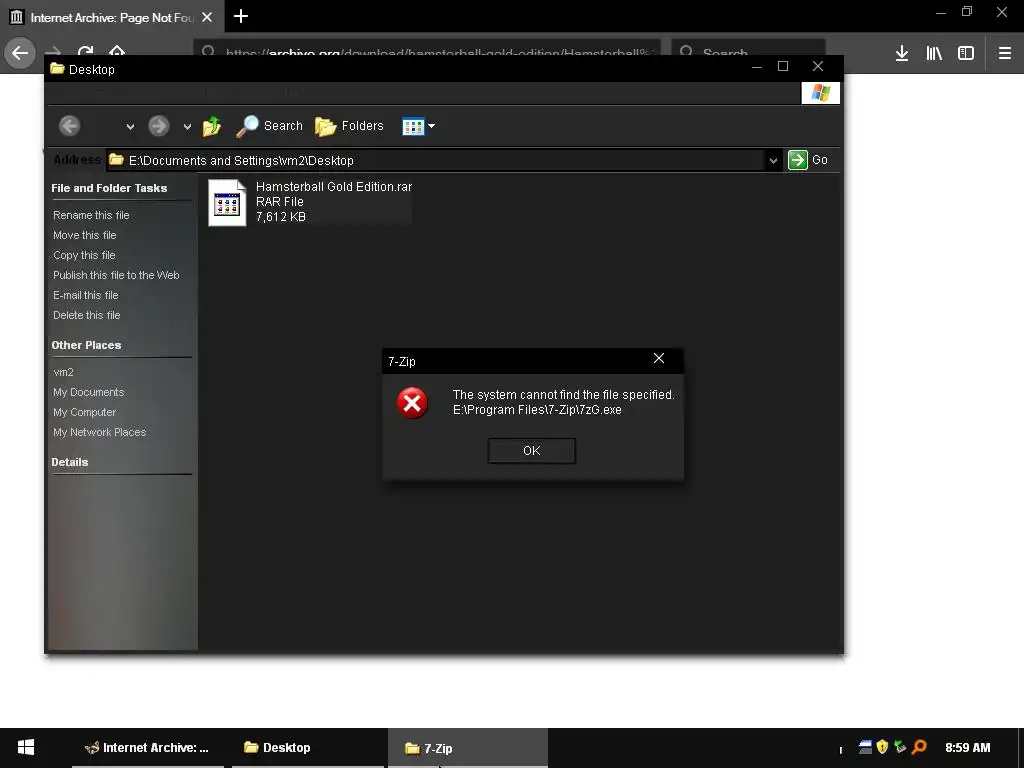
Task: Minimize the Desktop Explorer window
Action: click(756, 67)
